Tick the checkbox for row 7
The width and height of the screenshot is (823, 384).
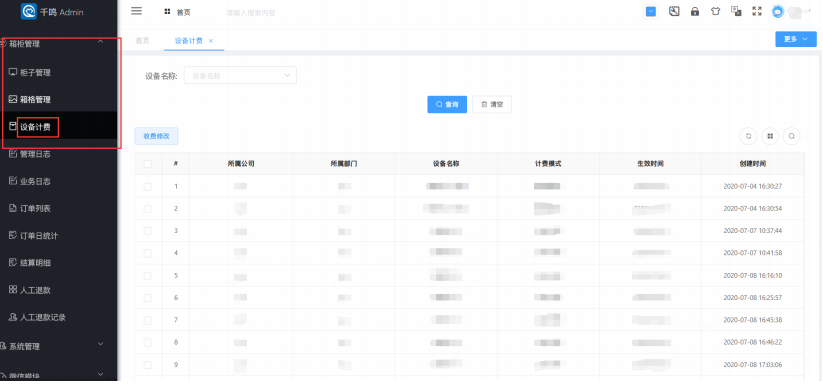coord(147,320)
